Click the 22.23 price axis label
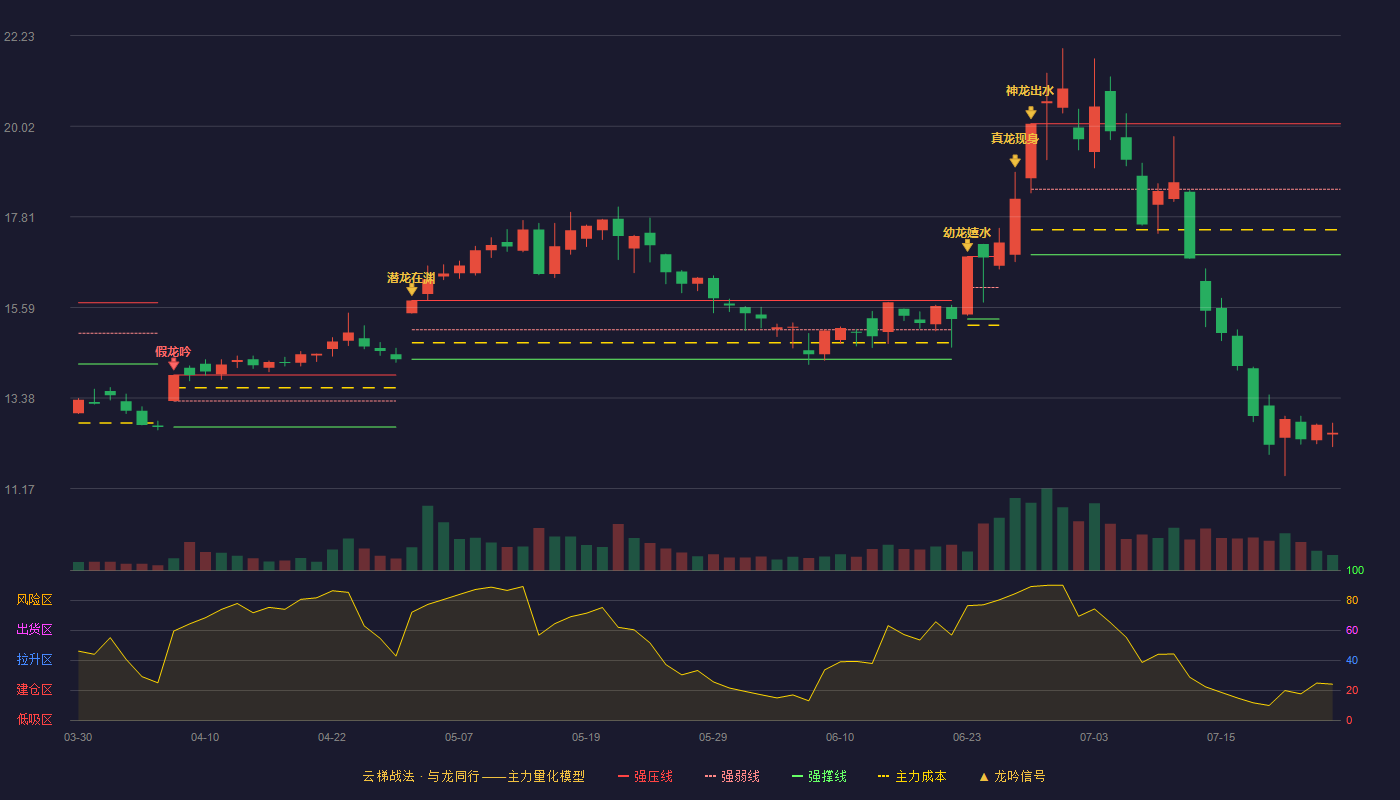1400x800 pixels. 19,36
